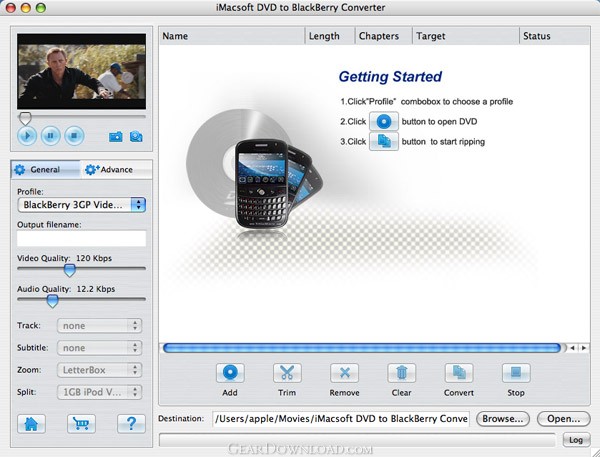The height and width of the screenshot is (457, 600).
Task: Click the red close window button
Action: click(x=11, y=7)
